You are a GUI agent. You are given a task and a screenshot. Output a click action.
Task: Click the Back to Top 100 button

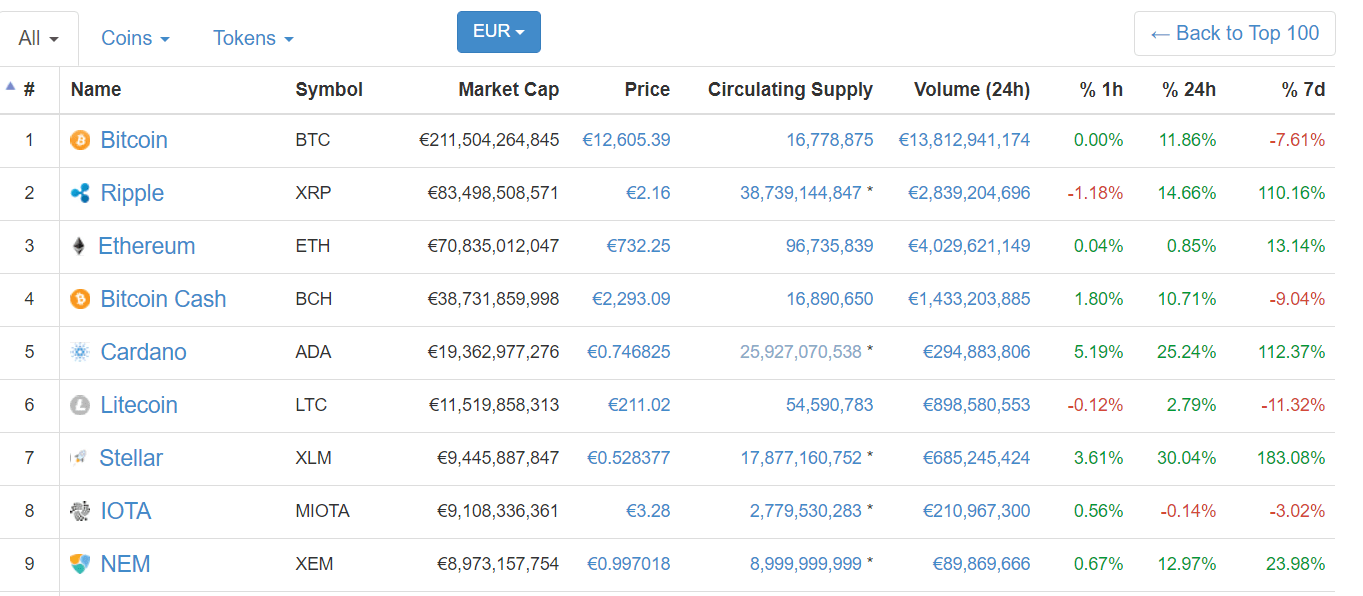(x=1234, y=34)
